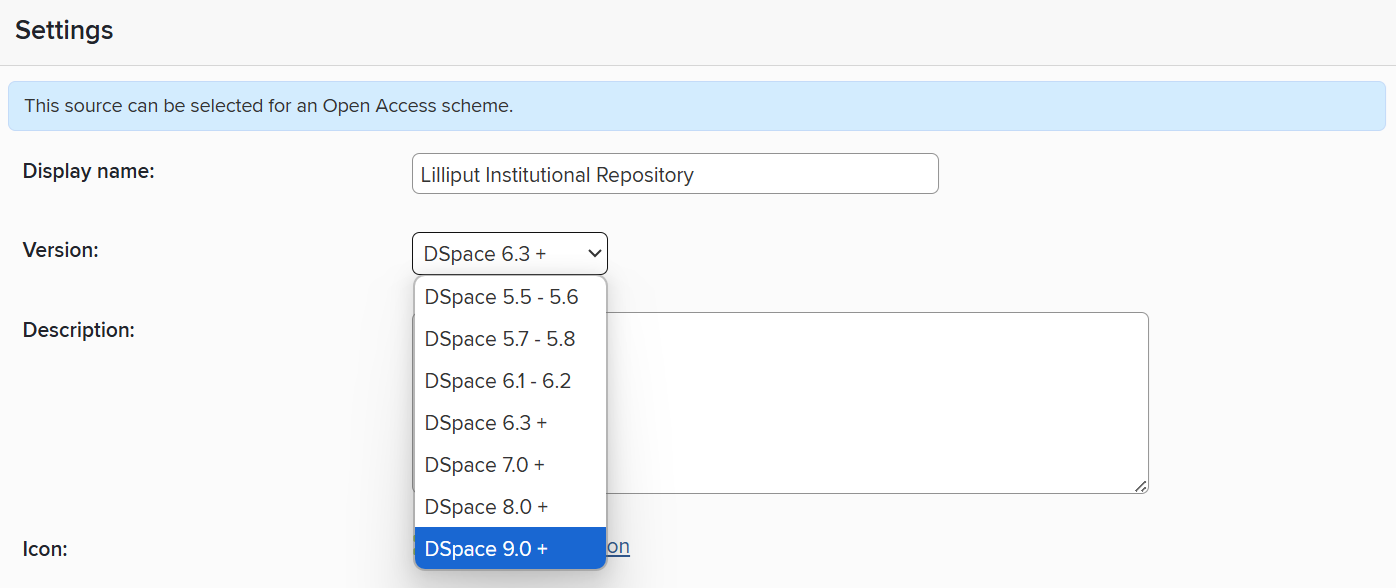Click the underlined link beside Icon
Screen dimensions: 1396x588
point(619,546)
